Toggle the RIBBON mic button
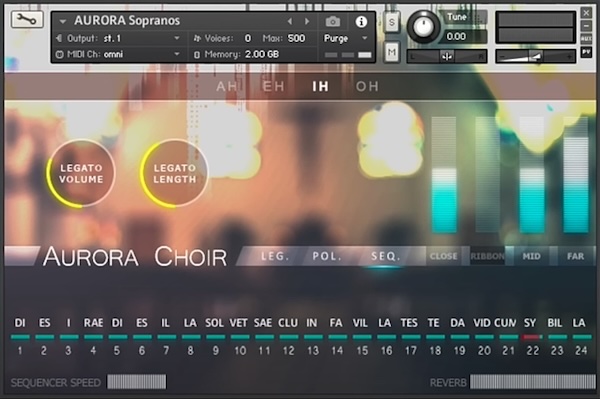Viewport: 600px width, 399px height. pyautogui.click(x=487, y=256)
